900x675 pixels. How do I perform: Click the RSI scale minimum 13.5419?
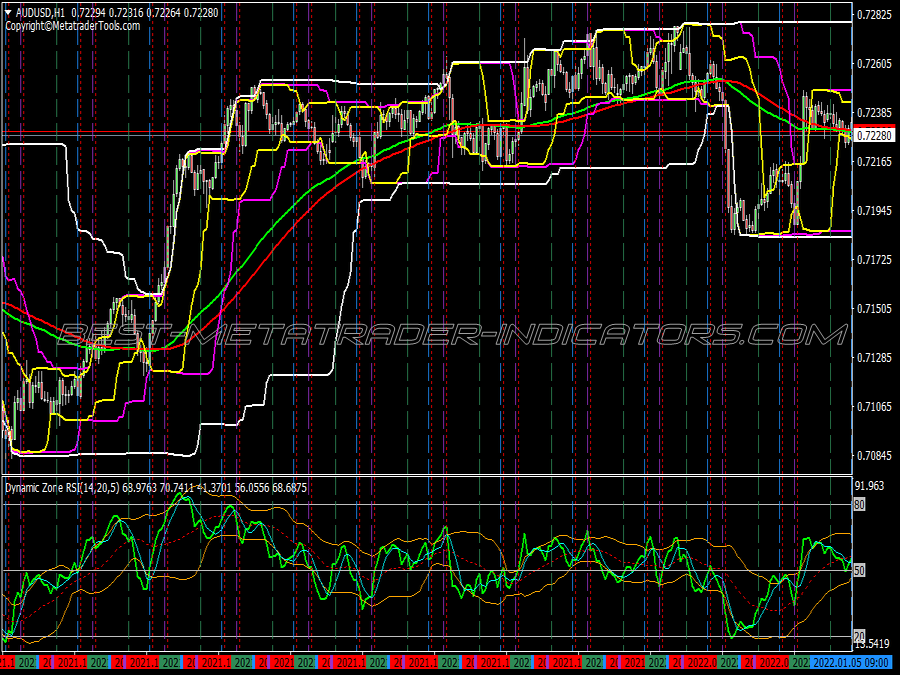coord(872,644)
